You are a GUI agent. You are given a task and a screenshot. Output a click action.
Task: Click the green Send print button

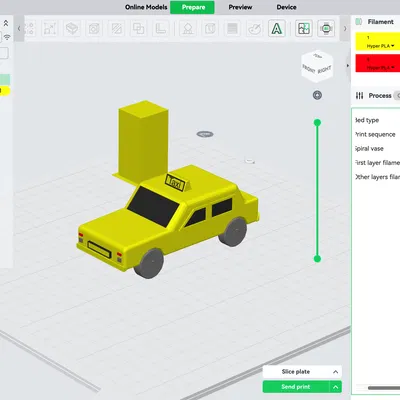[x=296, y=387]
